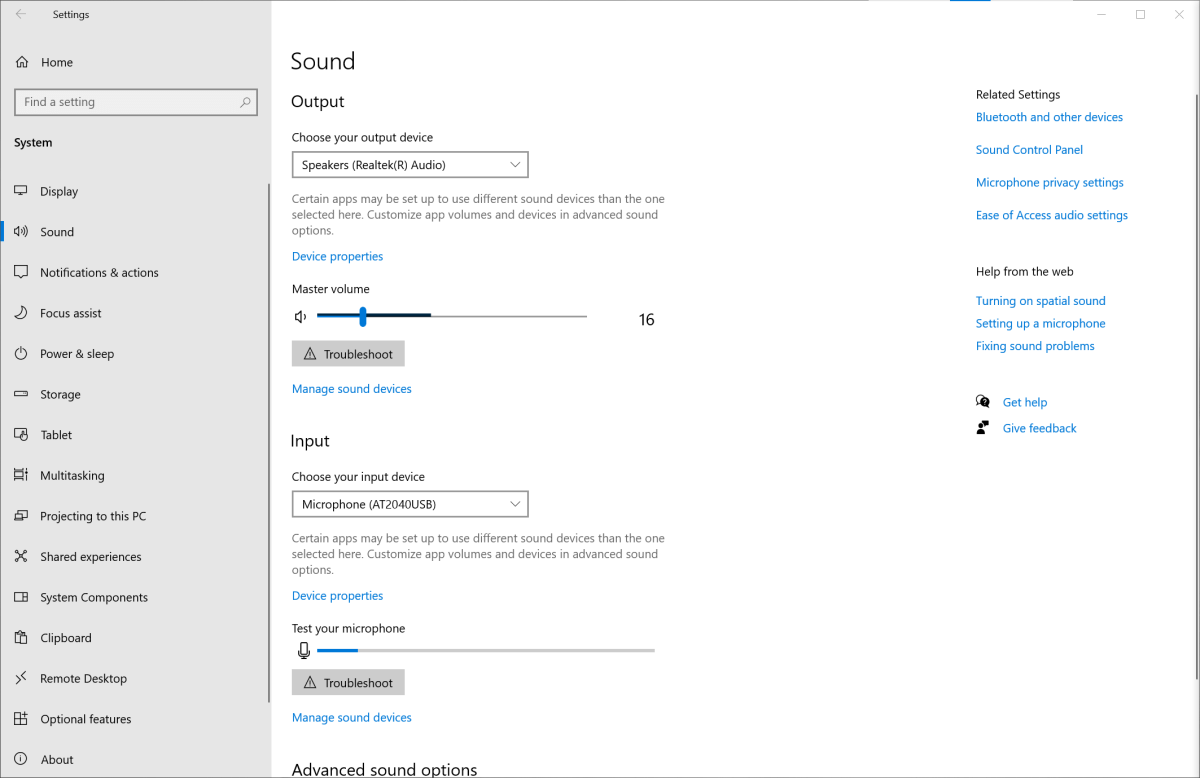Image resolution: width=1200 pixels, height=778 pixels.
Task: Click the speaker icon beside master volume
Action: 300,316
